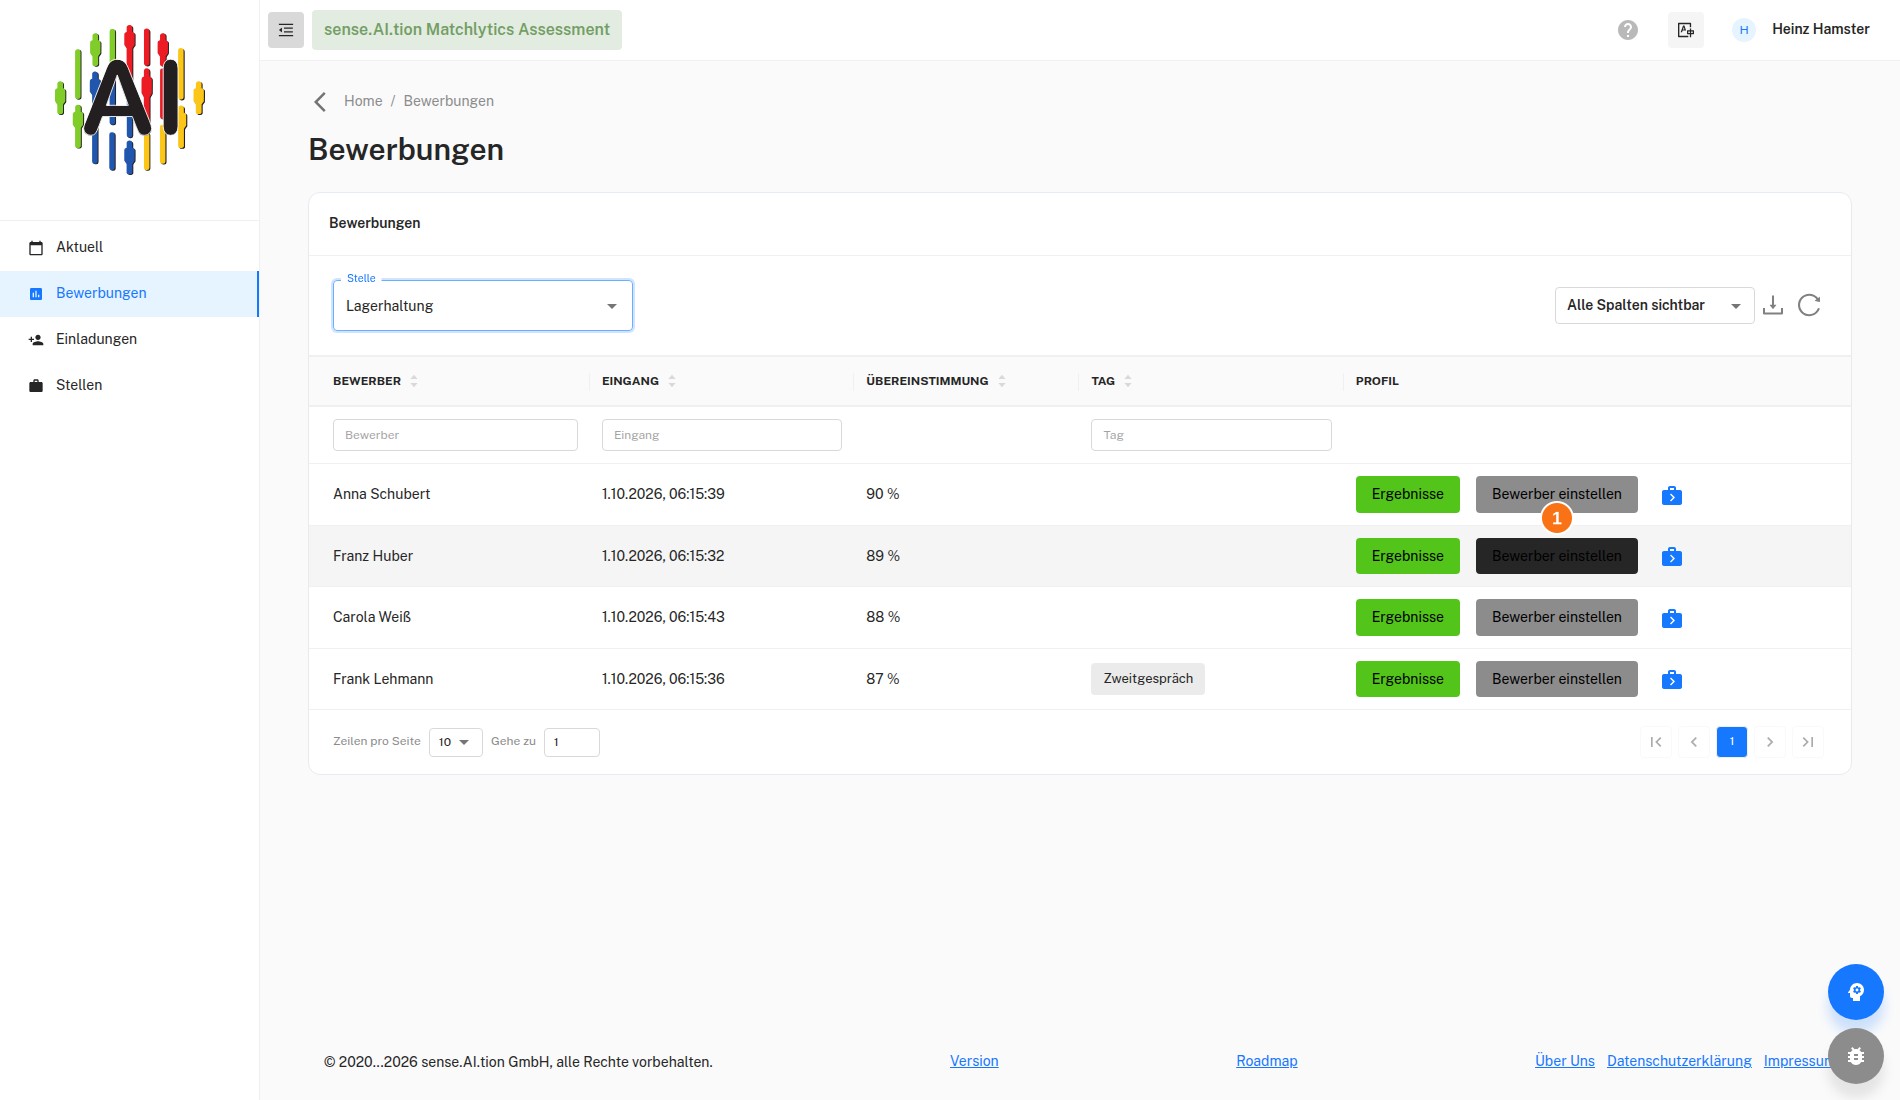Open Stellen in the sidebar
The image size is (1900, 1100).
[x=129, y=385]
